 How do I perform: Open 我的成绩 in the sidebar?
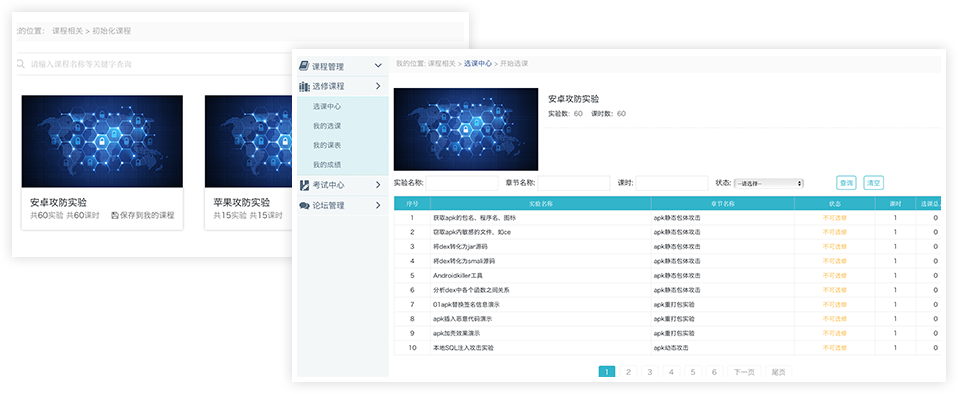coord(327,165)
